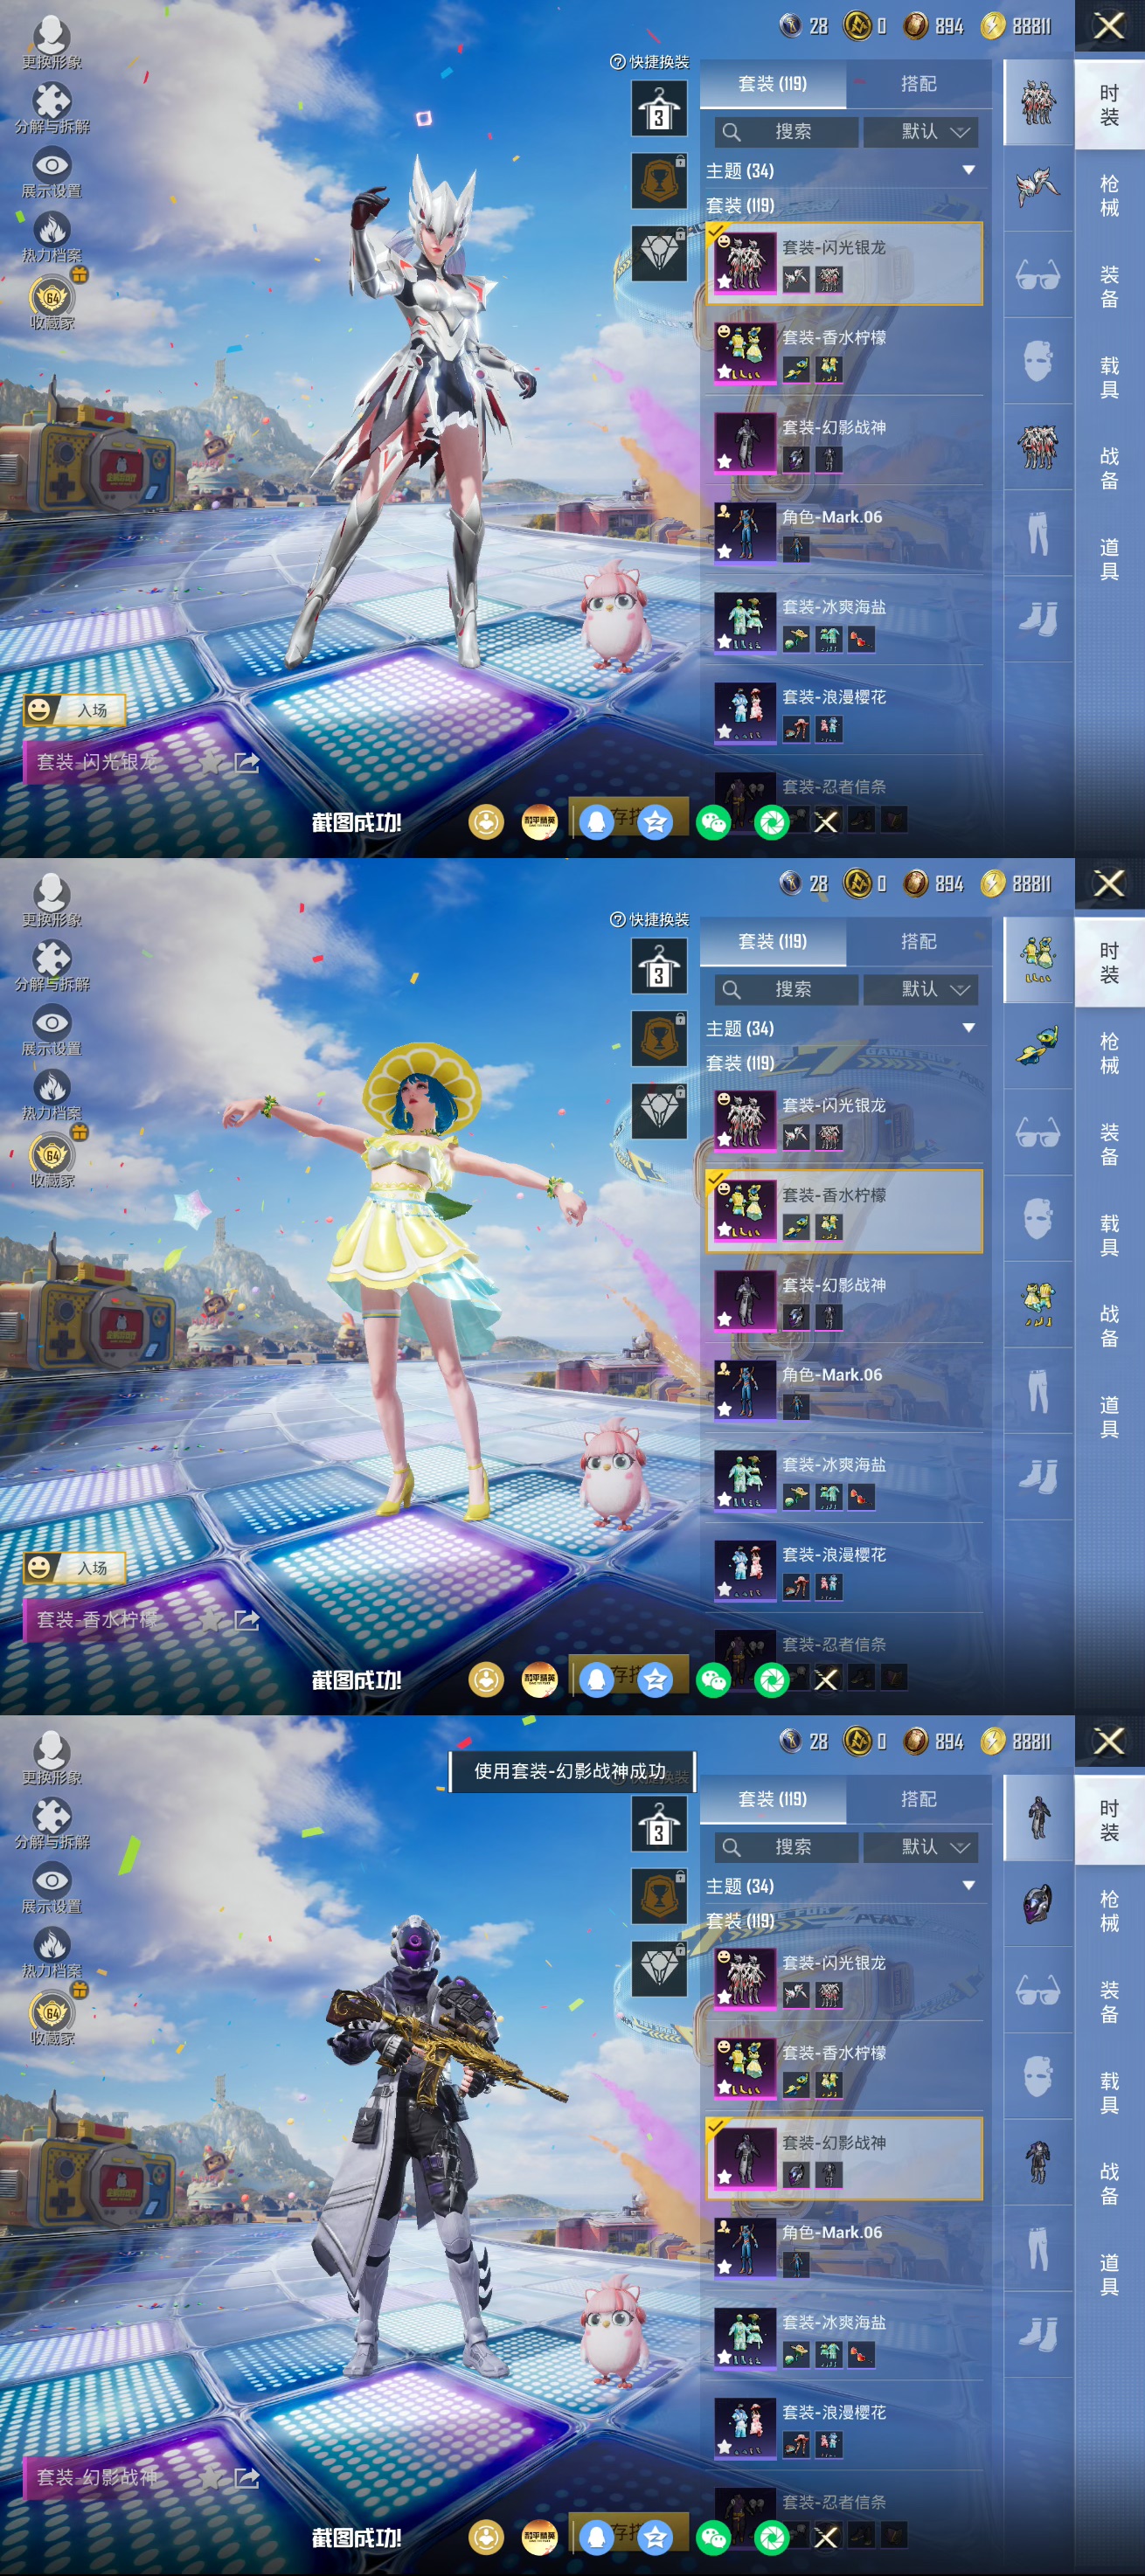Click glasses slot icon in silver dragon screenshot
This screenshot has height=2576, width=1145.
1037,275
